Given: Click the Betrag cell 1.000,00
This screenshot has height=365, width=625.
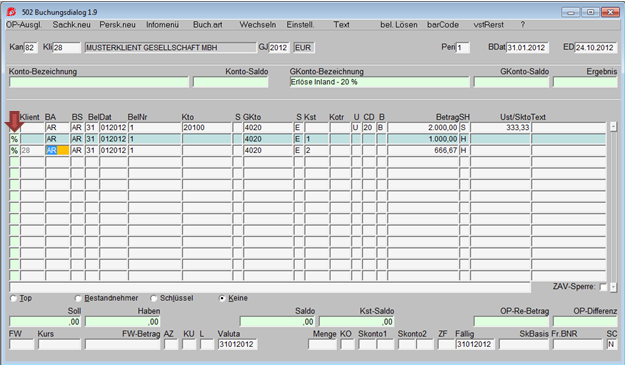Looking at the screenshot, I should [423, 139].
